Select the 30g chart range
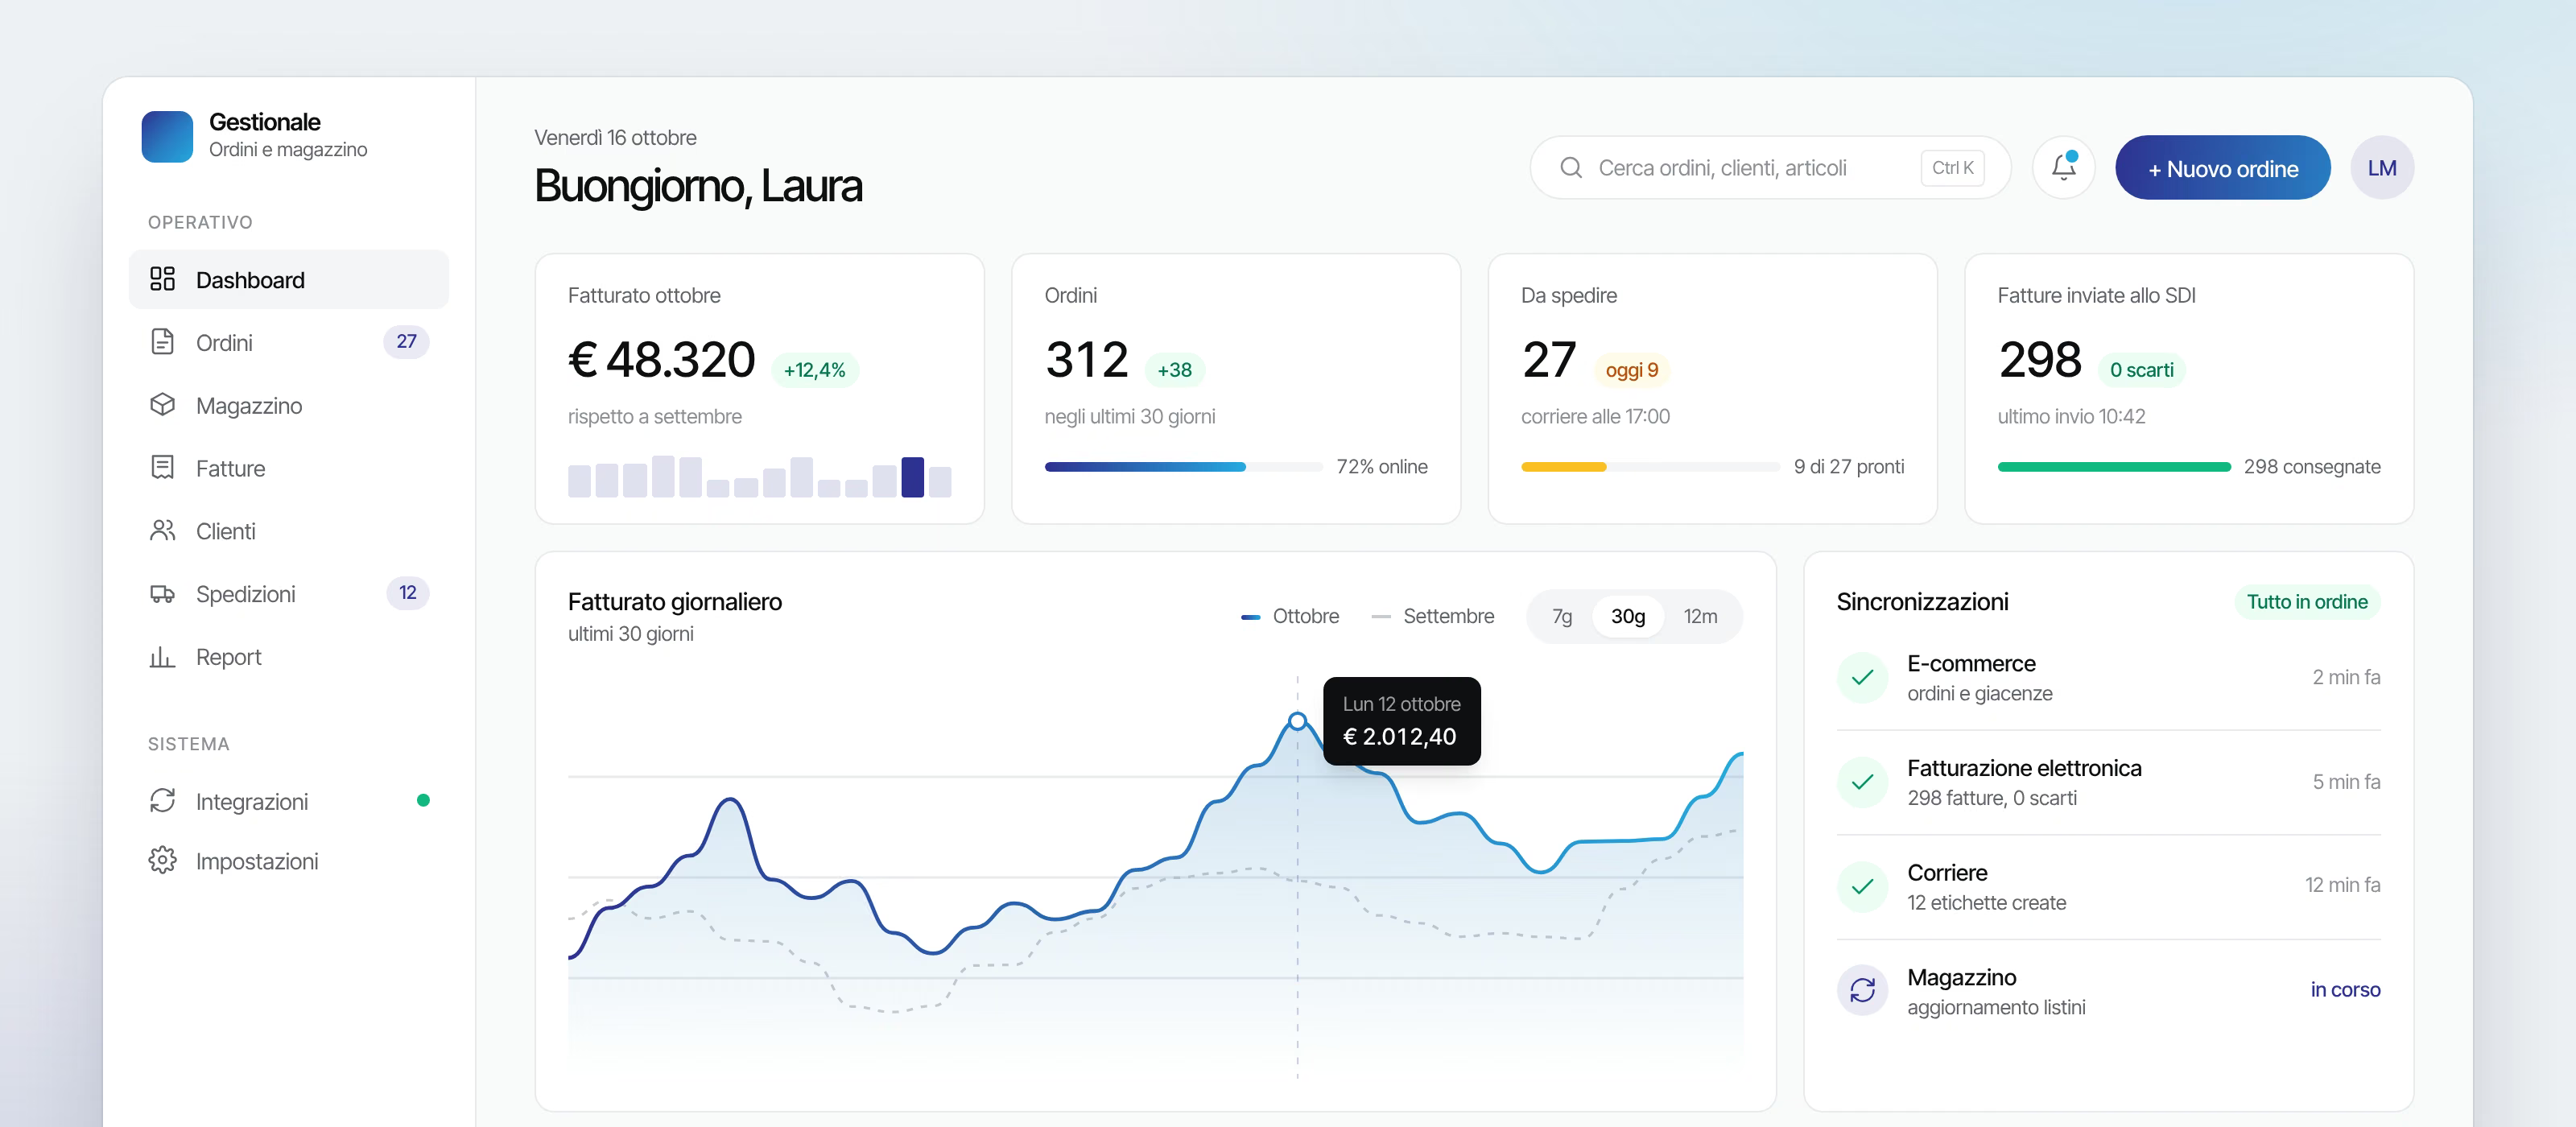This screenshot has height=1127, width=2576. [1627, 616]
